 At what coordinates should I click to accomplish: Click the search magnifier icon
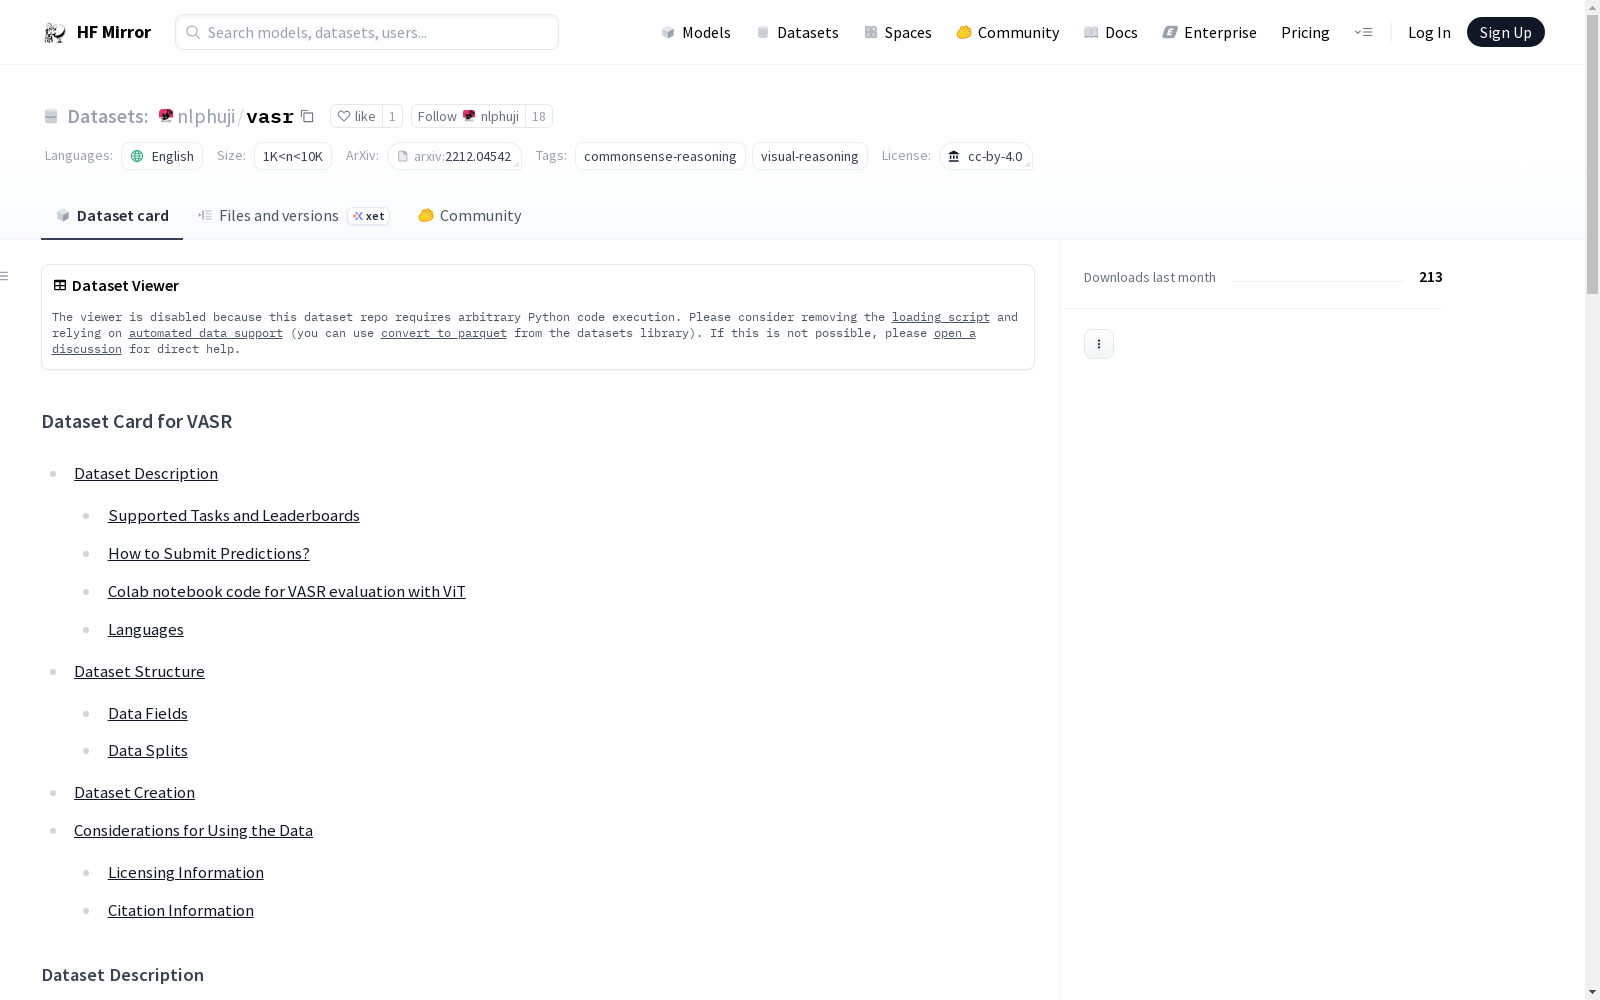click(x=193, y=32)
